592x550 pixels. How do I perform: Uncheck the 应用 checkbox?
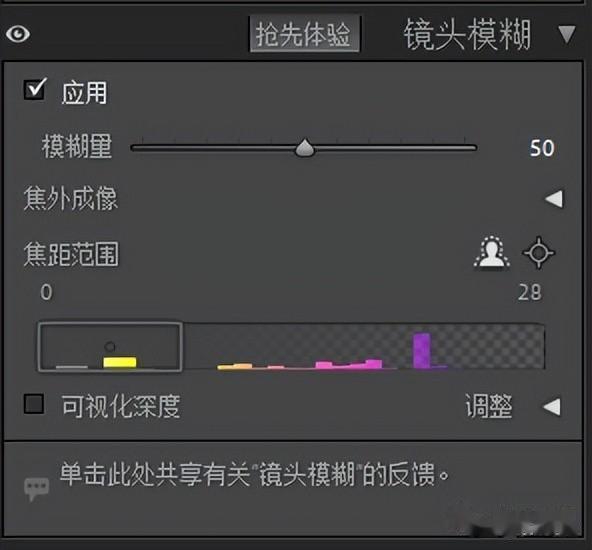point(35,89)
